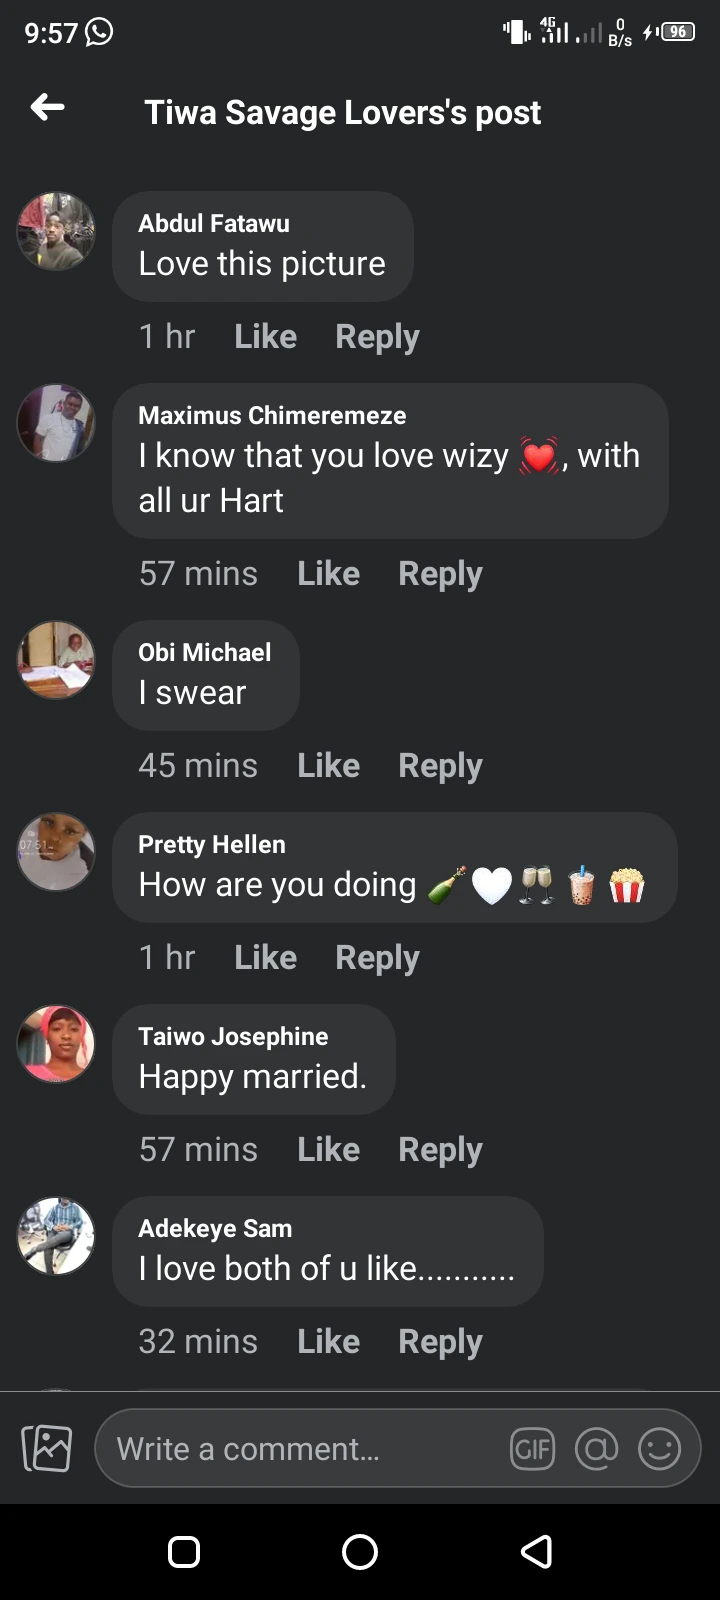Viewport: 720px width, 1600px height.
Task: Open the photo attachment icon
Action: [x=47, y=1448]
